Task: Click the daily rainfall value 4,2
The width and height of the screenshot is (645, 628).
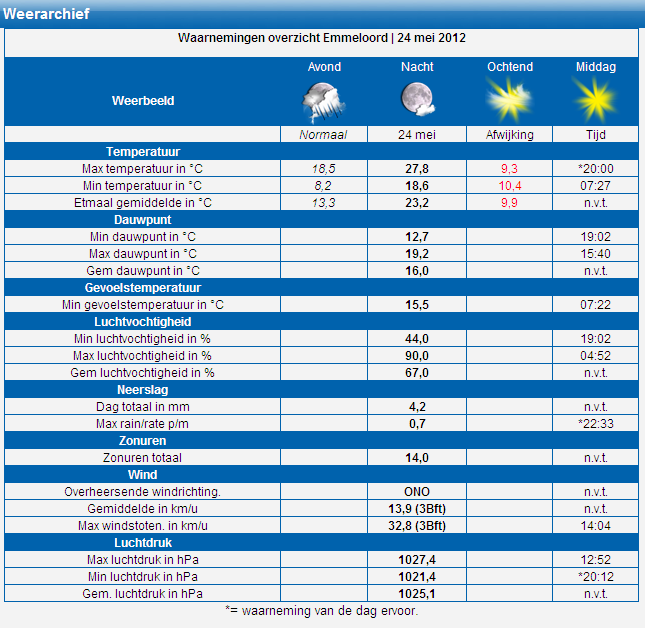Action: (x=417, y=407)
